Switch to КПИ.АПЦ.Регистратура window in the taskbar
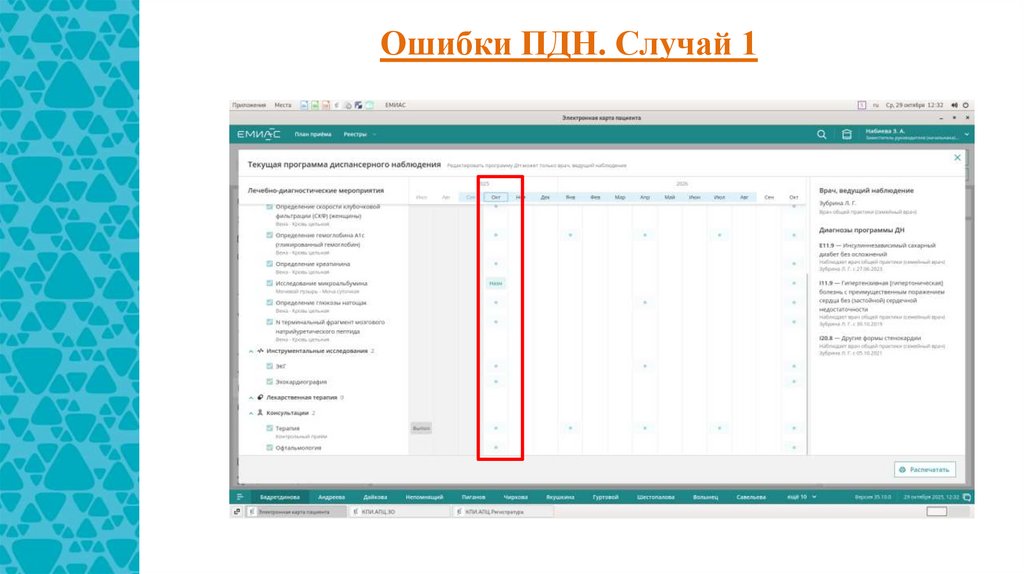Viewport: 1024px width, 574px height. click(x=503, y=512)
